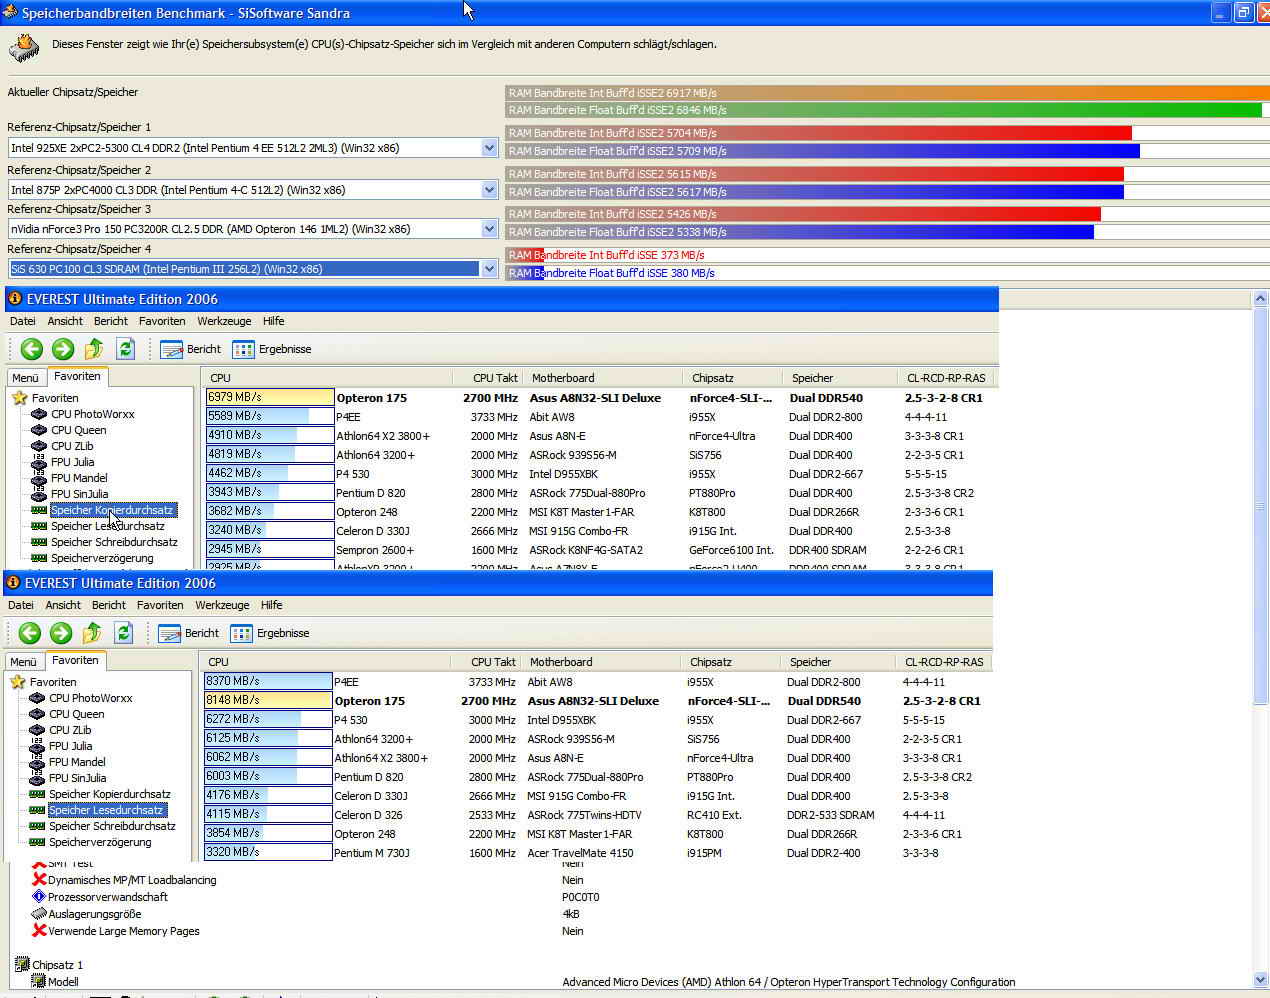This screenshot has width=1270, height=998.
Task: Go back in the lower EVEREST window toolbar
Action: [30, 632]
